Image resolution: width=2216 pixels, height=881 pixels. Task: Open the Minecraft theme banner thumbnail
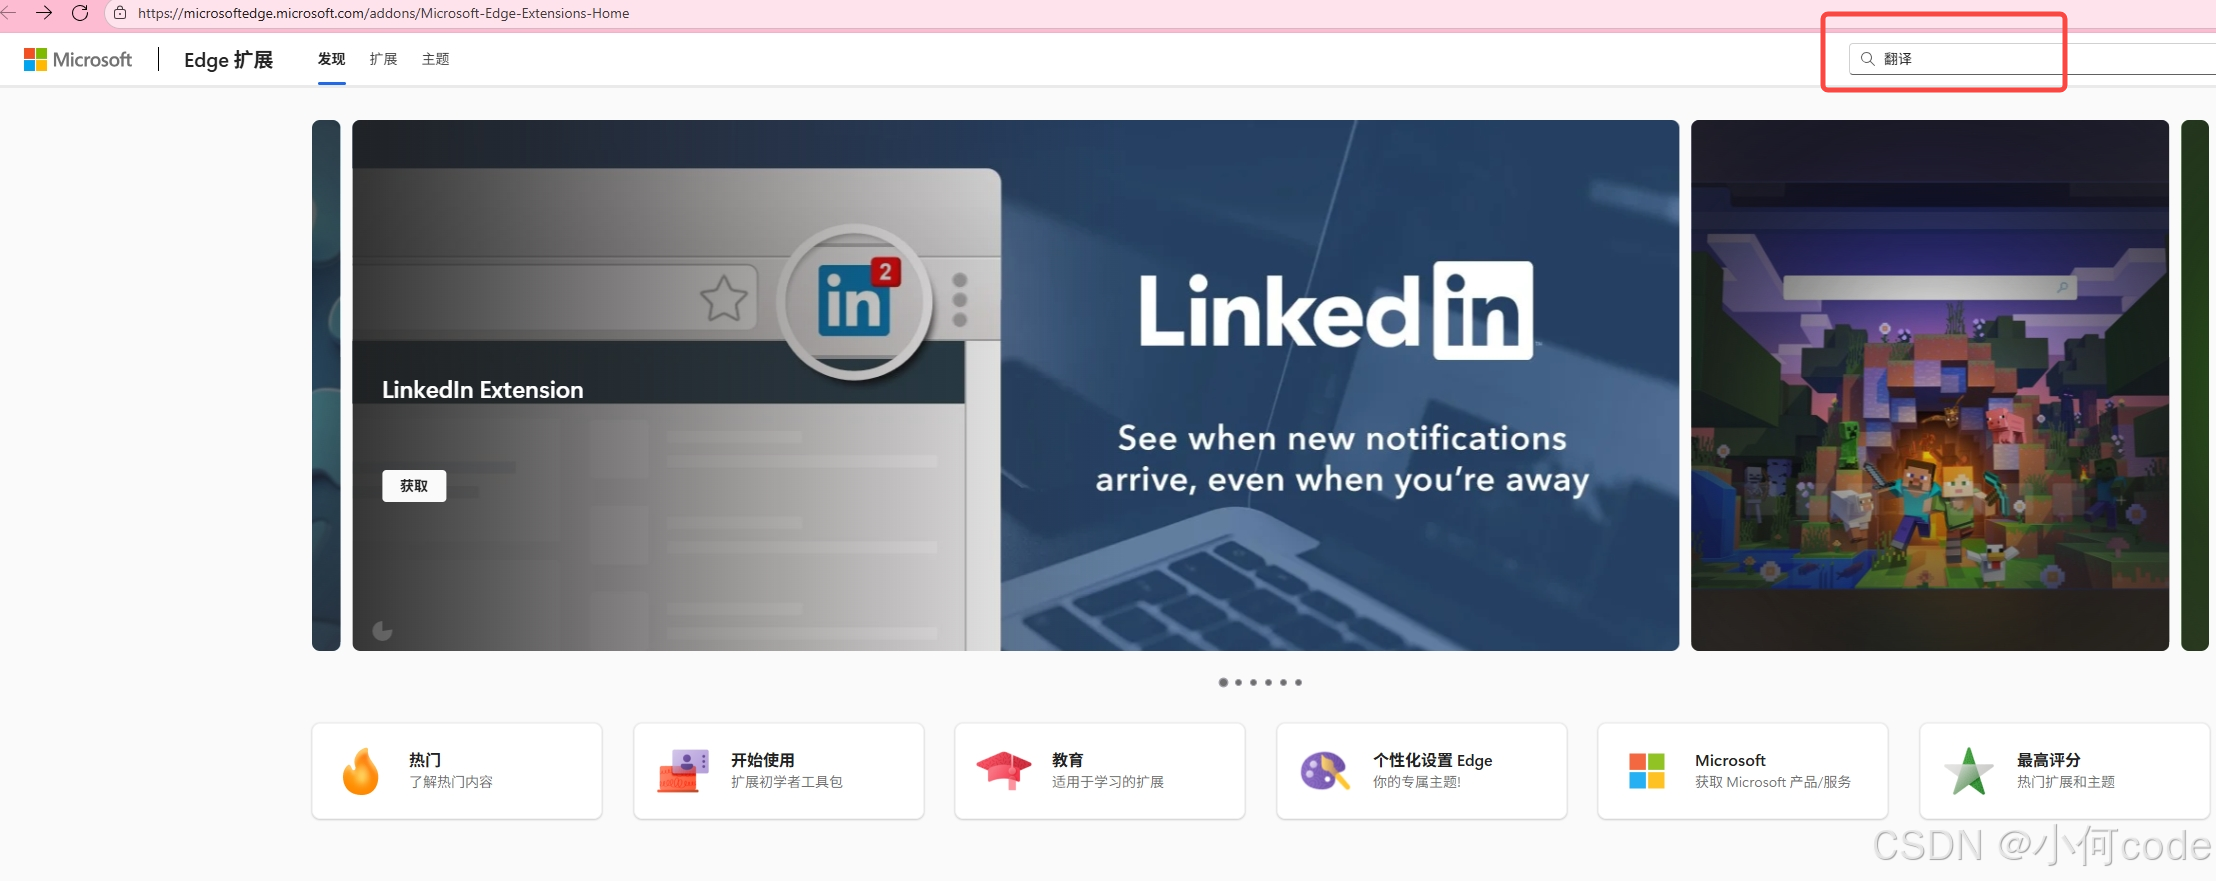coord(1930,385)
